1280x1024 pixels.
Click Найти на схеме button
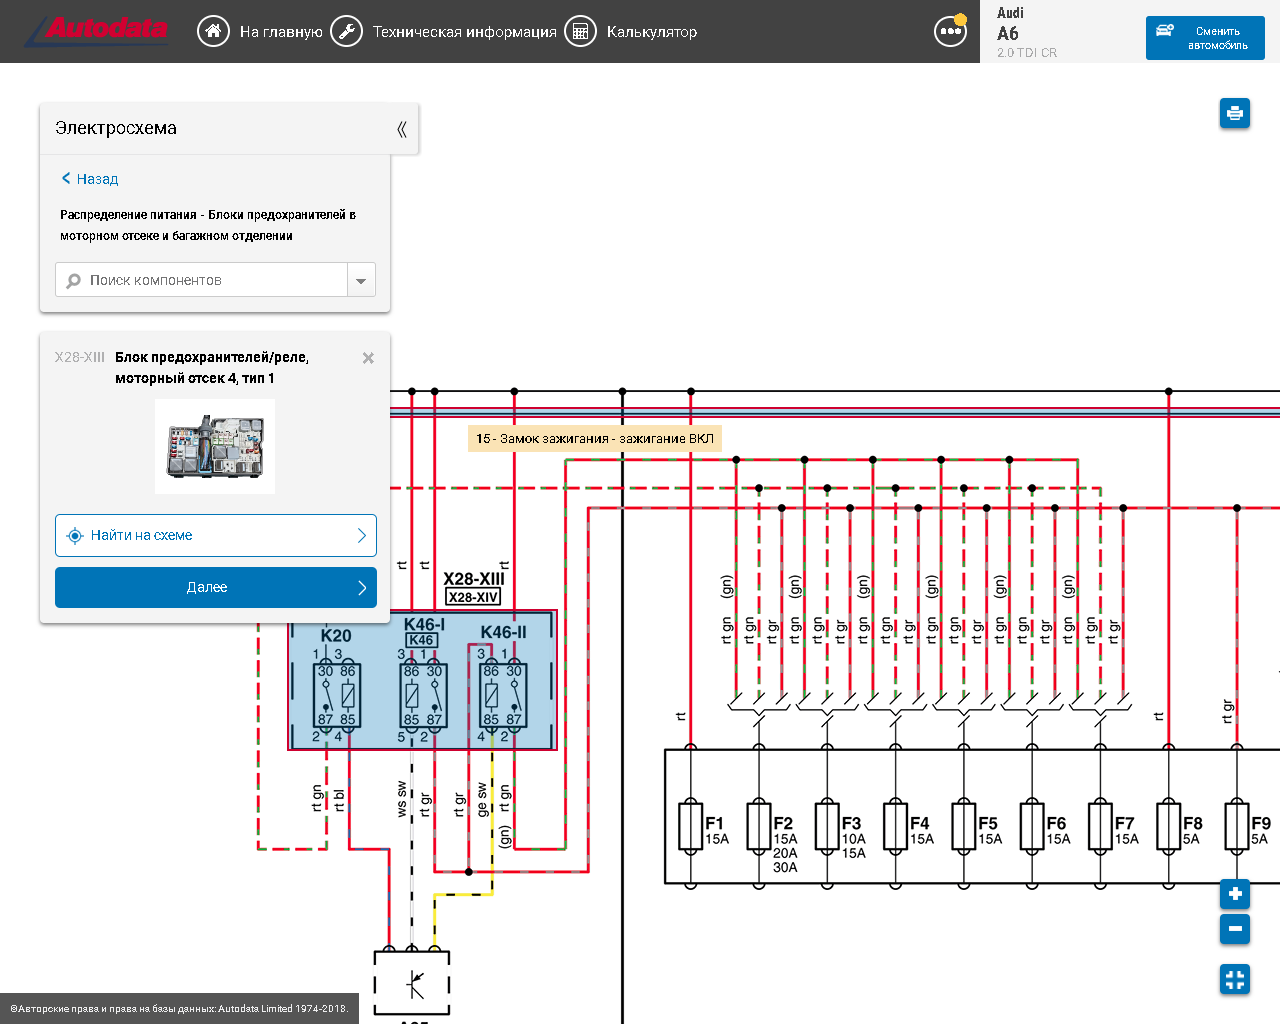click(x=216, y=536)
